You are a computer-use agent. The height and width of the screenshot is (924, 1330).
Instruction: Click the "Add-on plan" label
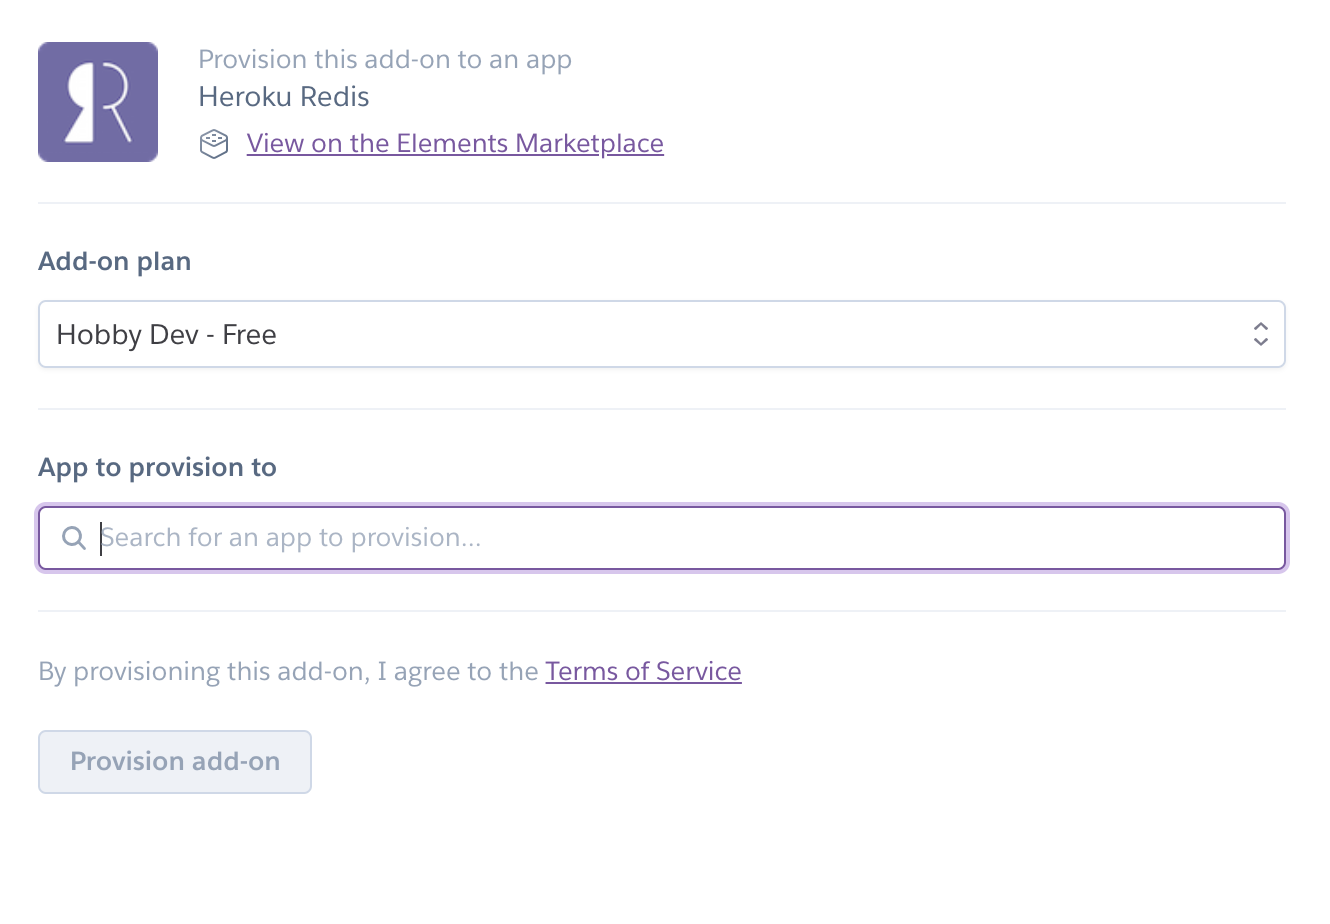114,261
